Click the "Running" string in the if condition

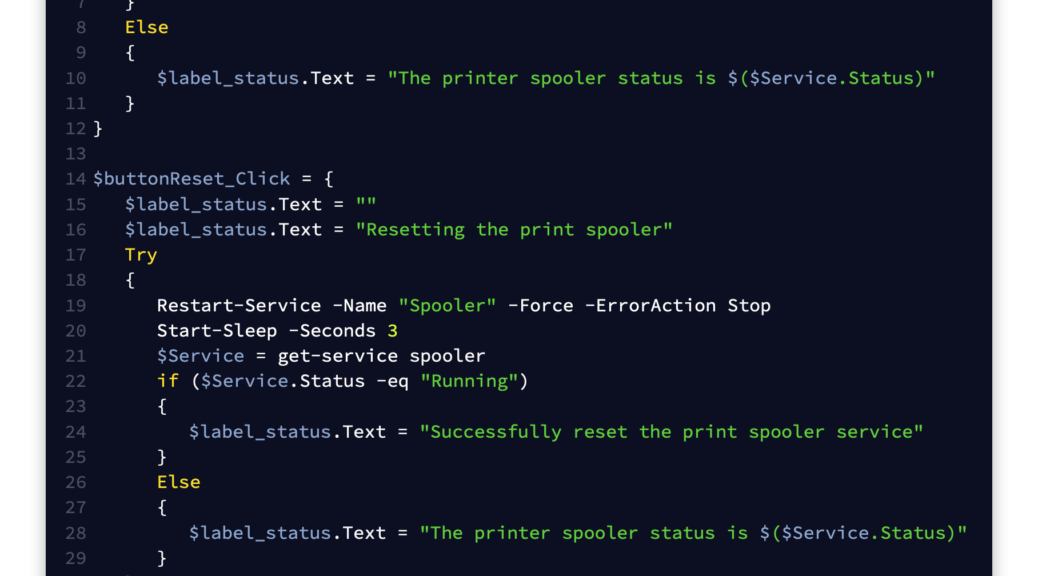pyautogui.click(x=469, y=381)
